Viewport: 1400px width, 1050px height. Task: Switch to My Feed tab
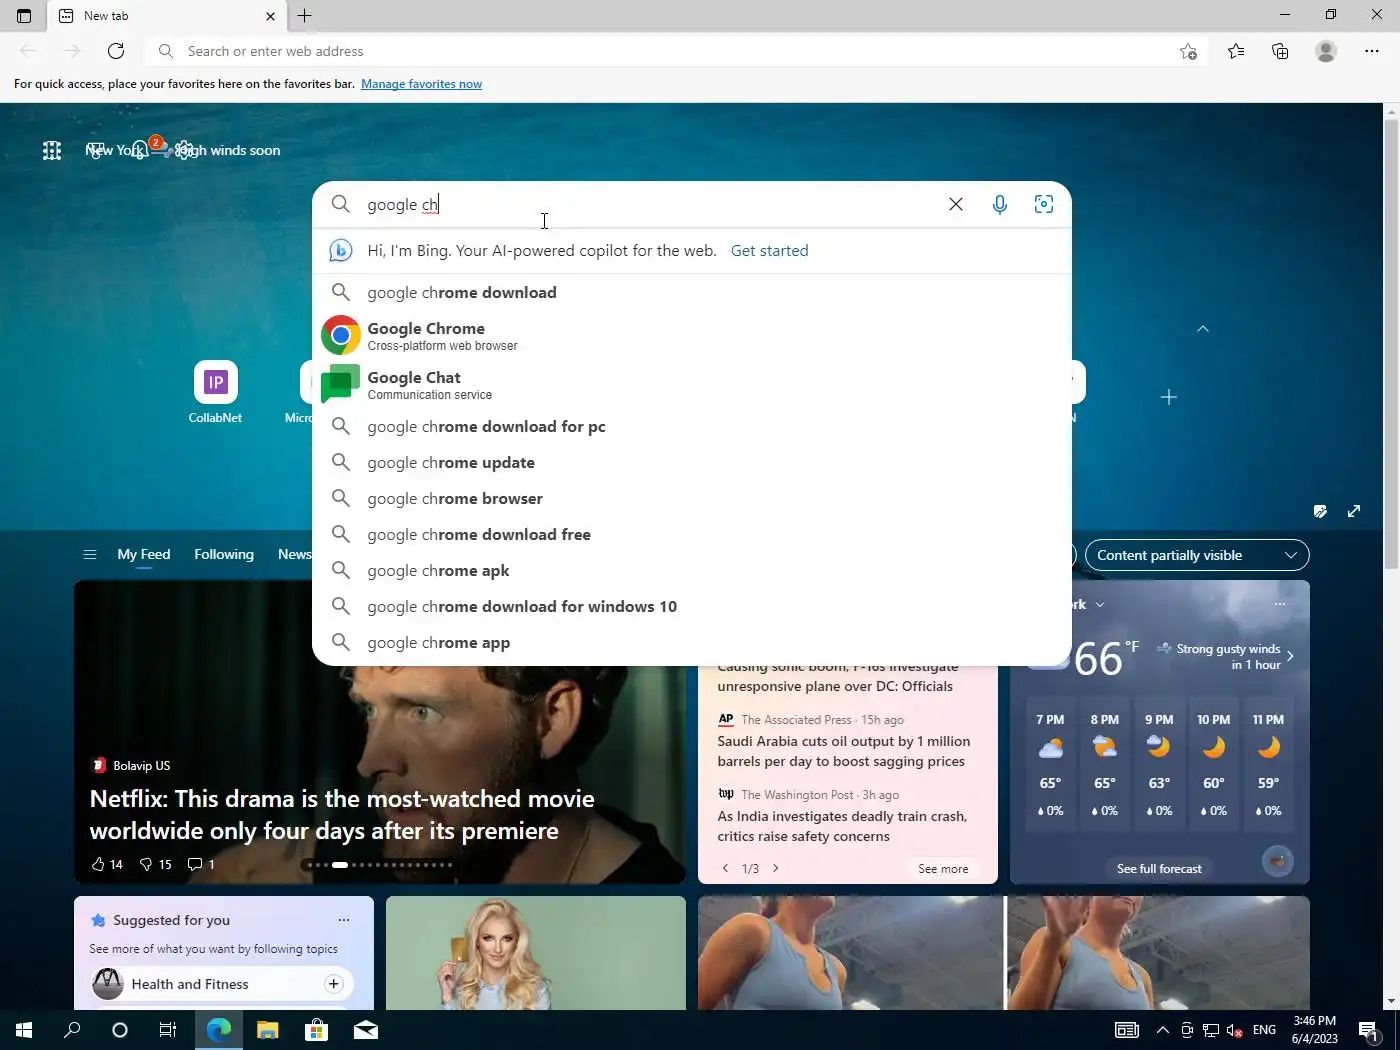point(144,554)
